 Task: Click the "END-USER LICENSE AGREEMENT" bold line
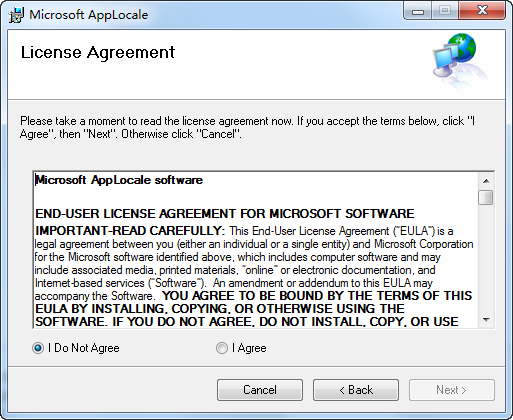coord(225,214)
